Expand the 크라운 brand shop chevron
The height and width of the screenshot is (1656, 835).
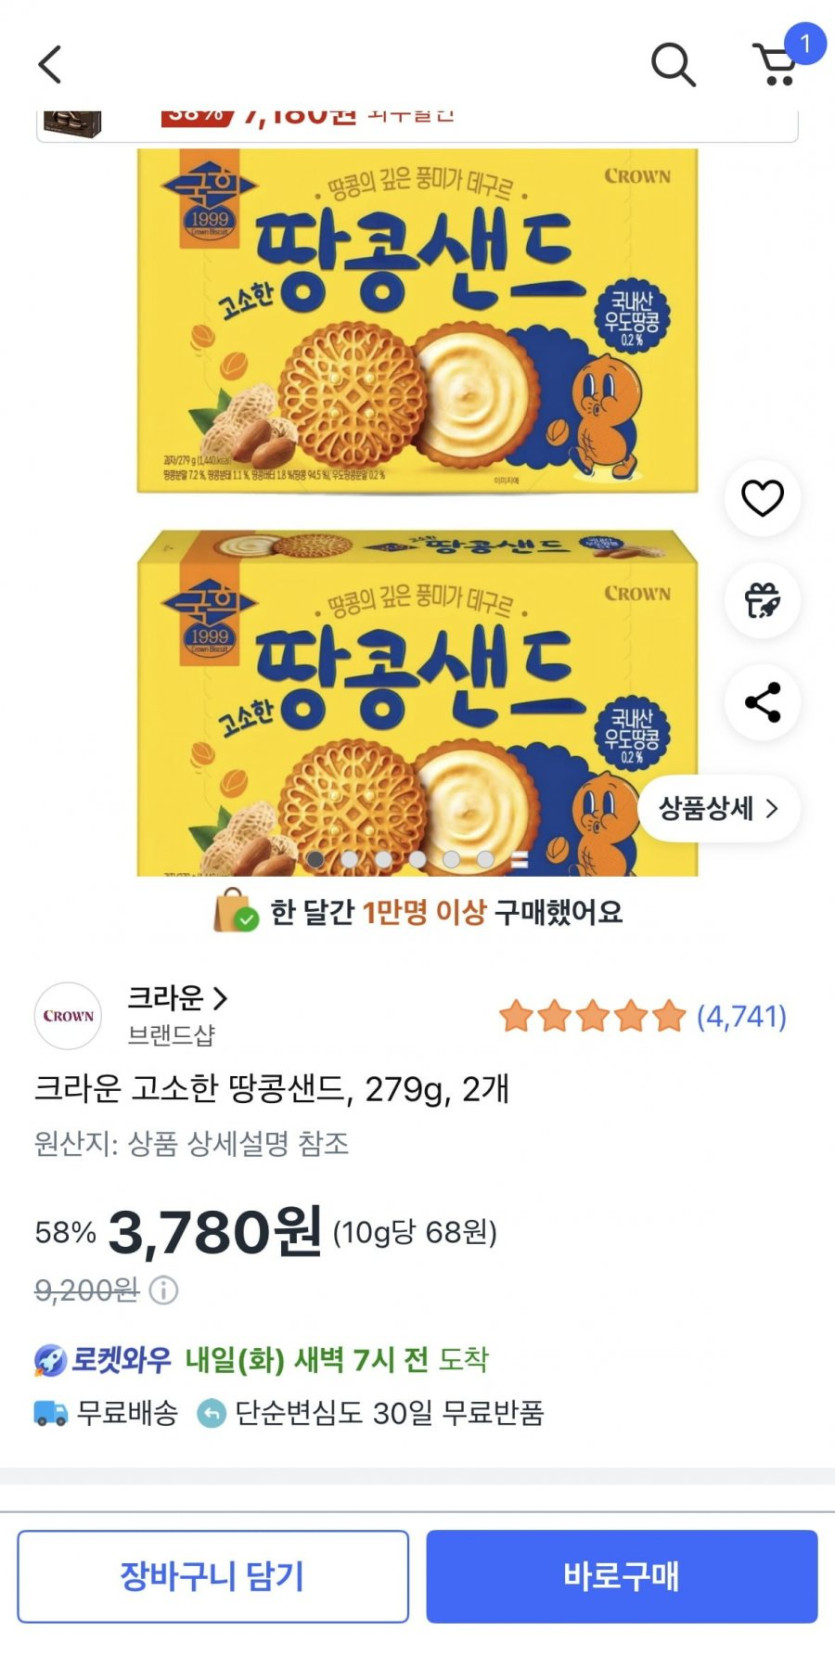pyautogui.click(x=220, y=998)
